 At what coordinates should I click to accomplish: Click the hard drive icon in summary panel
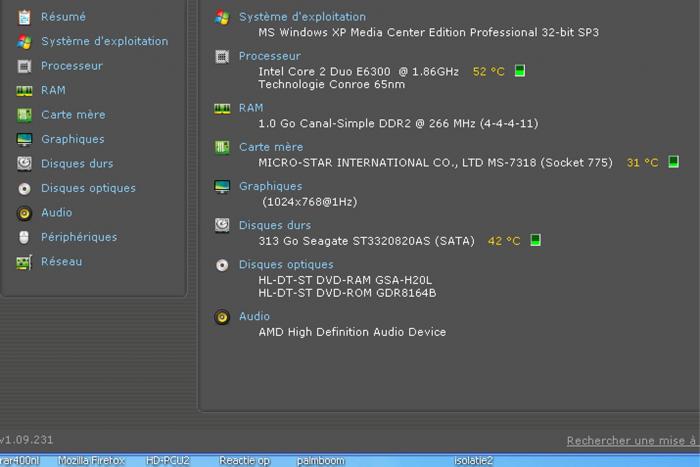click(x=222, y=225)
